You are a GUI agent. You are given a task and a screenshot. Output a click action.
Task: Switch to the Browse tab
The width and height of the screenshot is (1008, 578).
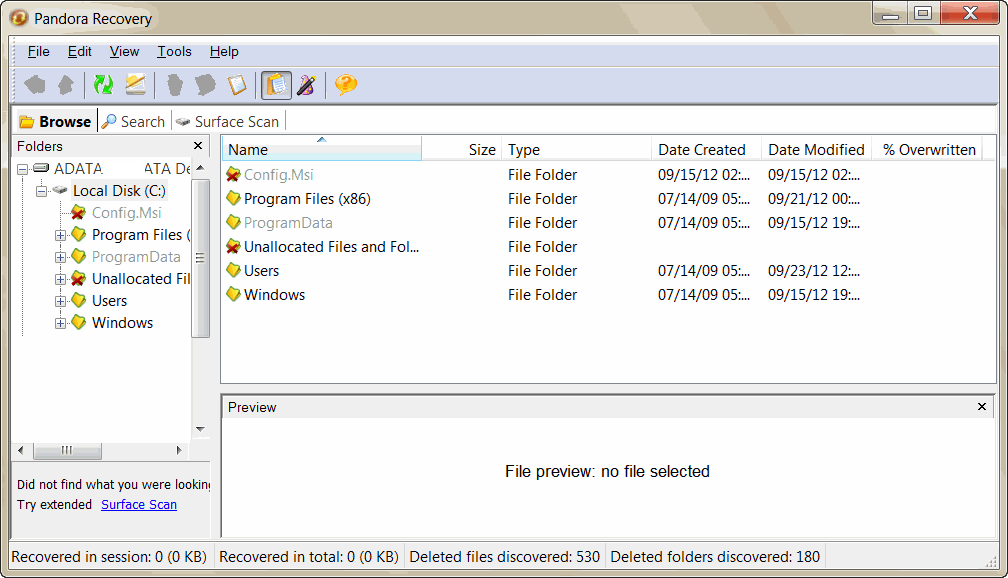pos(55,122)
